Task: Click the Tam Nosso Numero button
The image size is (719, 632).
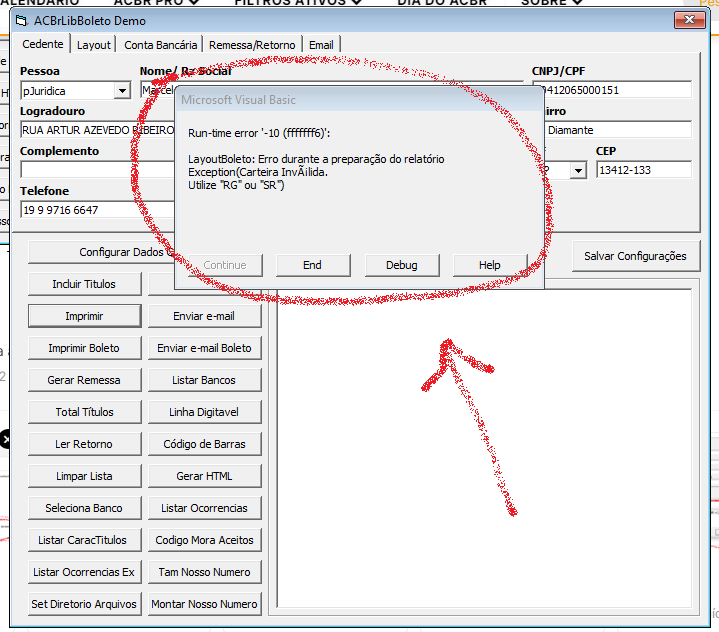Action: pos(205,572)
